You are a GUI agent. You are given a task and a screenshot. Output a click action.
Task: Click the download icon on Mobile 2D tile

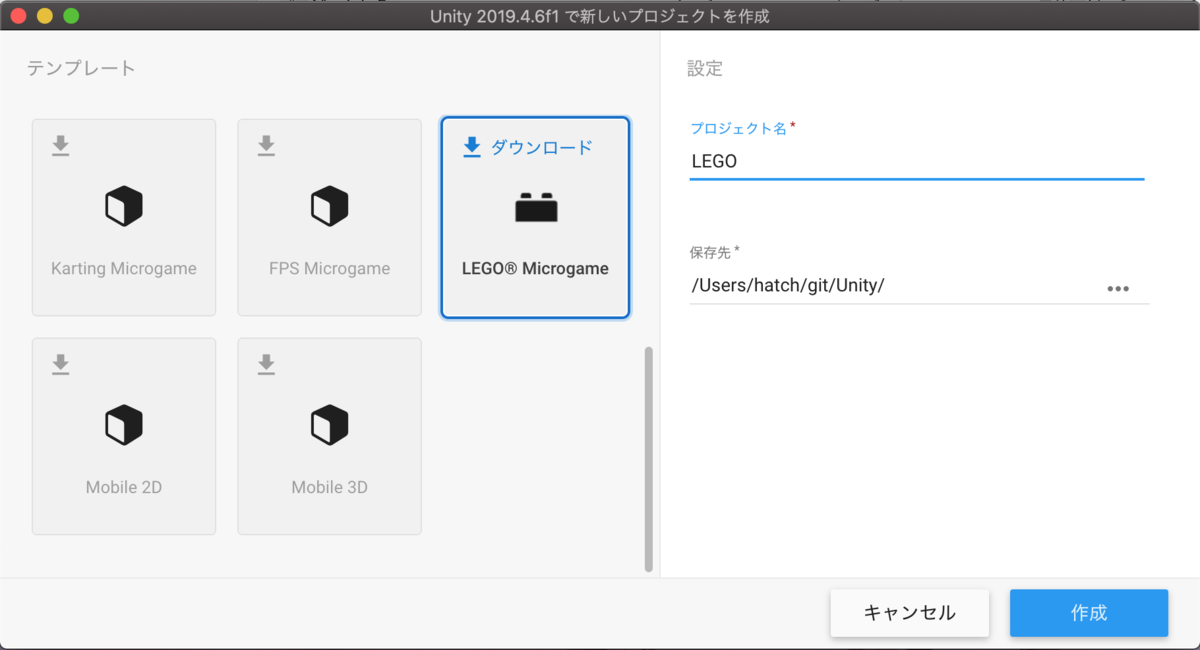60,364
